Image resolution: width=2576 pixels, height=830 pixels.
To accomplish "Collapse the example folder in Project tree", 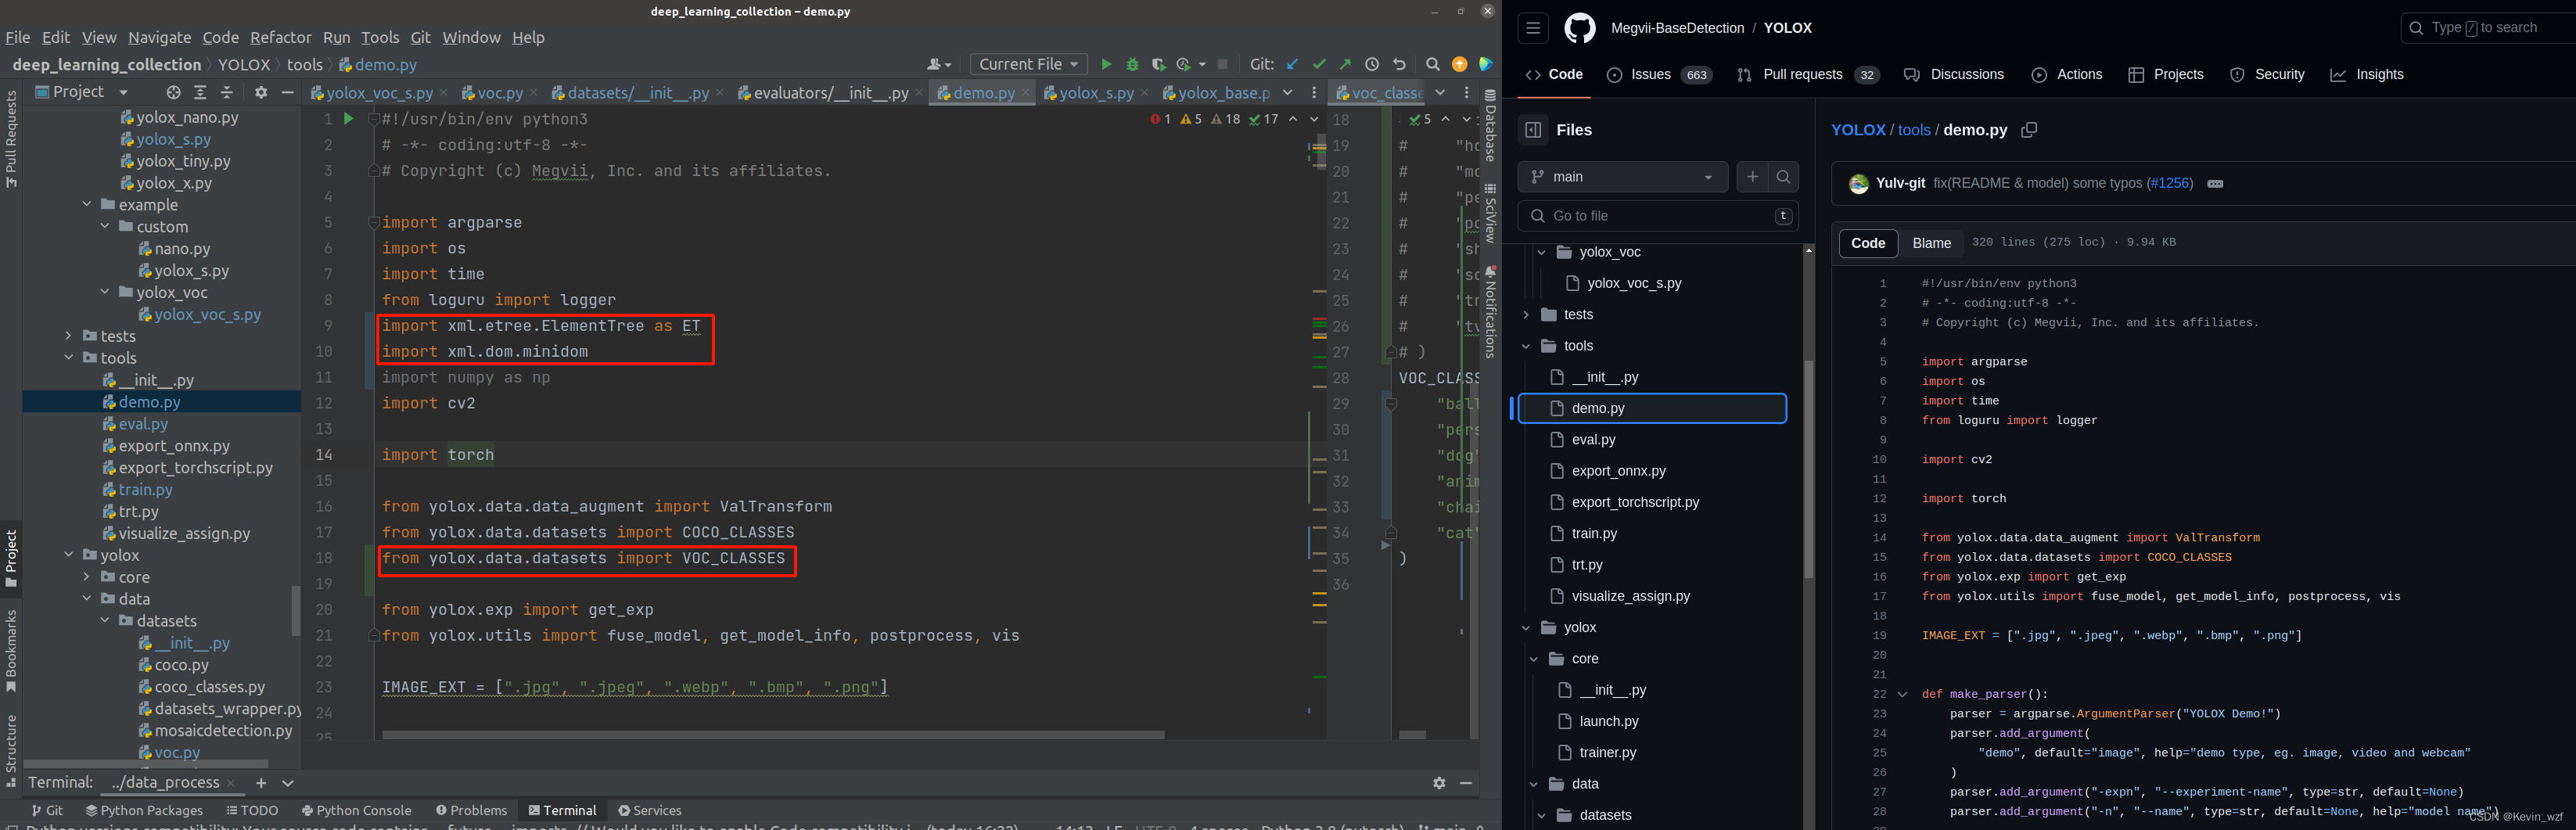I will tap(87, 205).
